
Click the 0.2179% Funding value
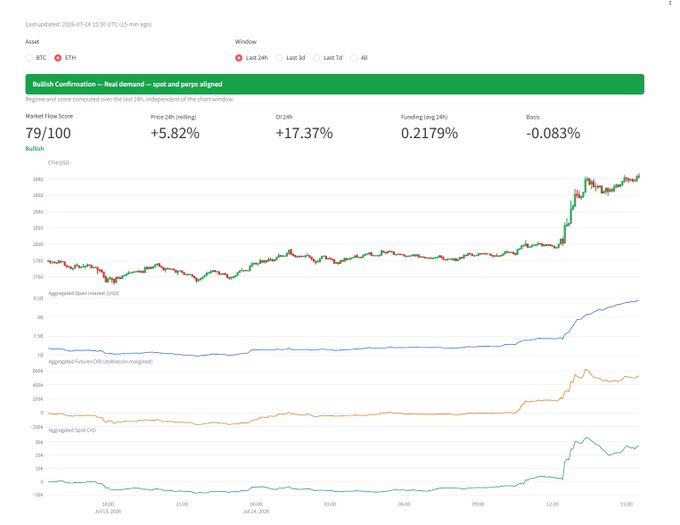[429, 133]
